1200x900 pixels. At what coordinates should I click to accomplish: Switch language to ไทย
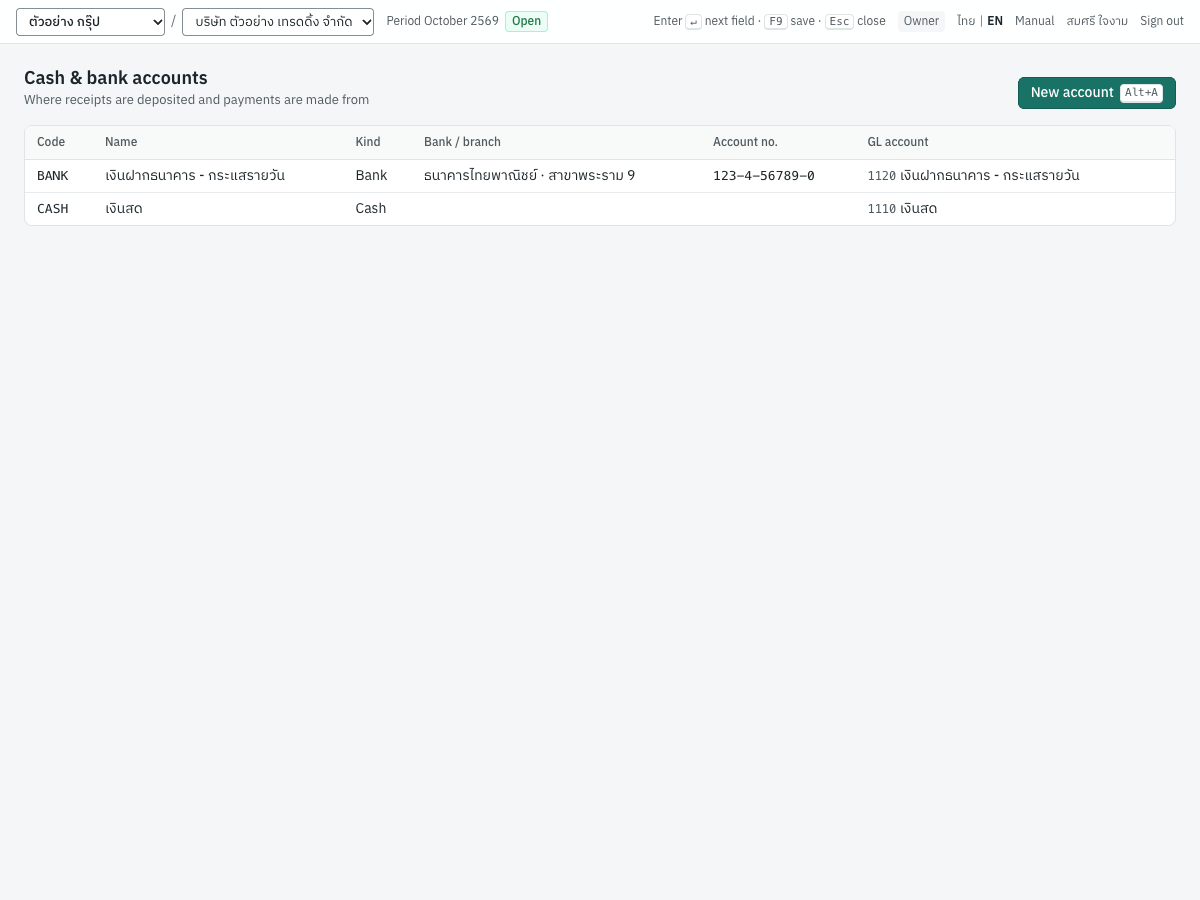(966, 21)
